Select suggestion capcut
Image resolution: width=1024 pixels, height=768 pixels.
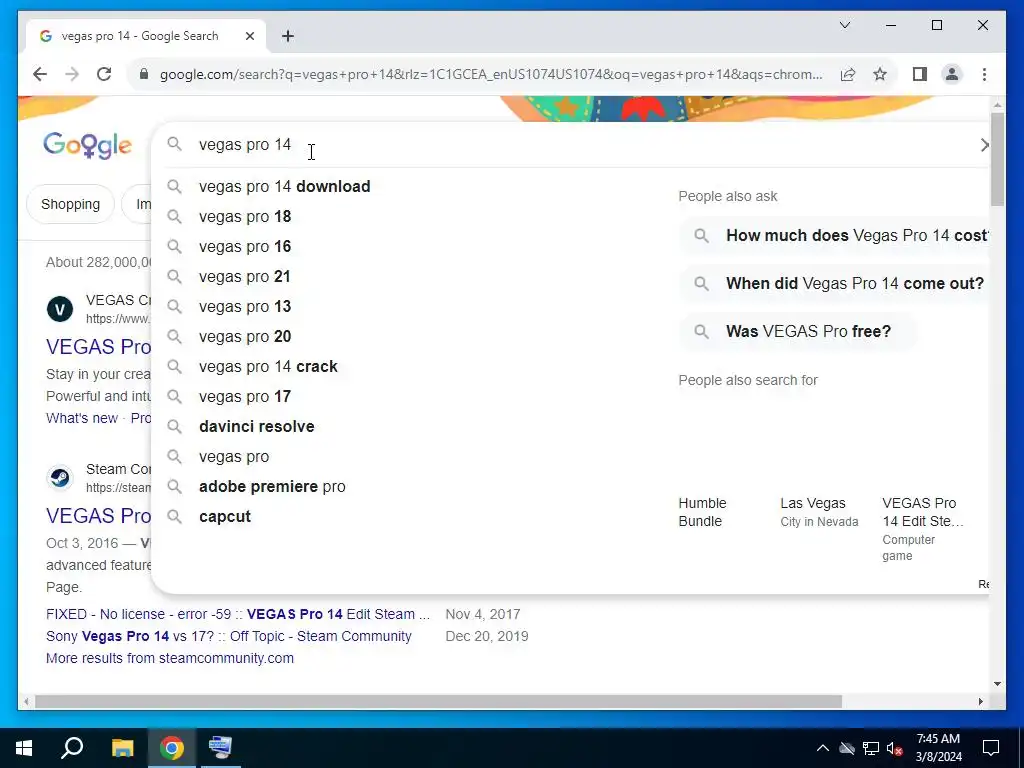pos(225,517)
